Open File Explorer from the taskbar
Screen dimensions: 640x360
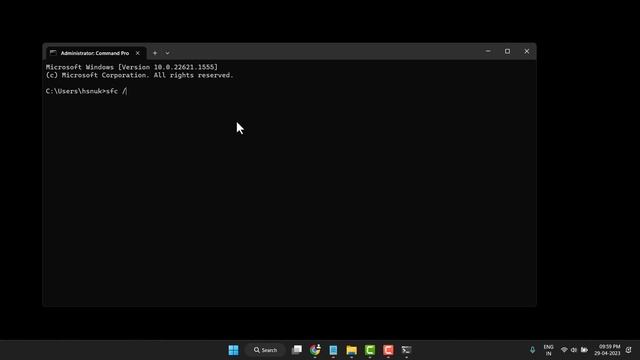click(x=351, y=350)
